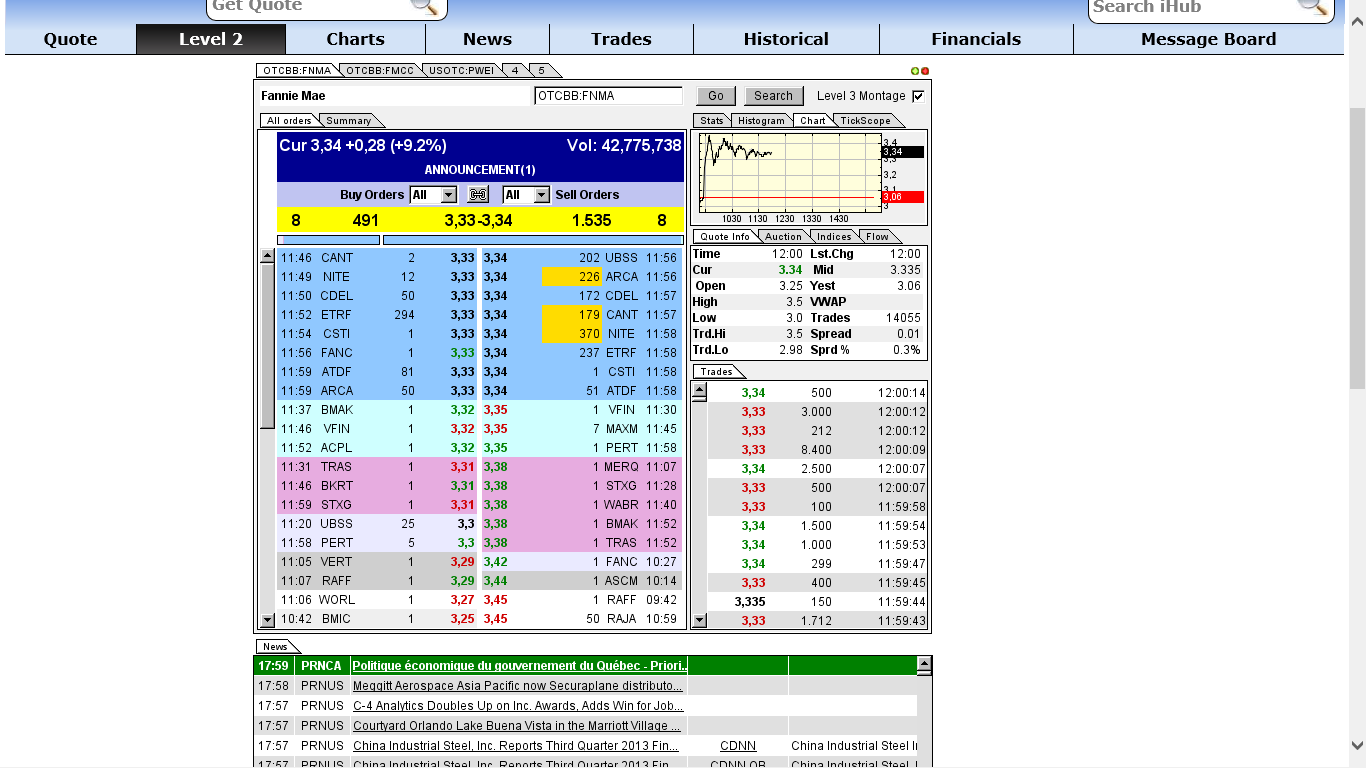1366x768 pixels.
Task: Switch to the OTCBB:FMCC symbol tab
Action: click(x=380, y=71)
